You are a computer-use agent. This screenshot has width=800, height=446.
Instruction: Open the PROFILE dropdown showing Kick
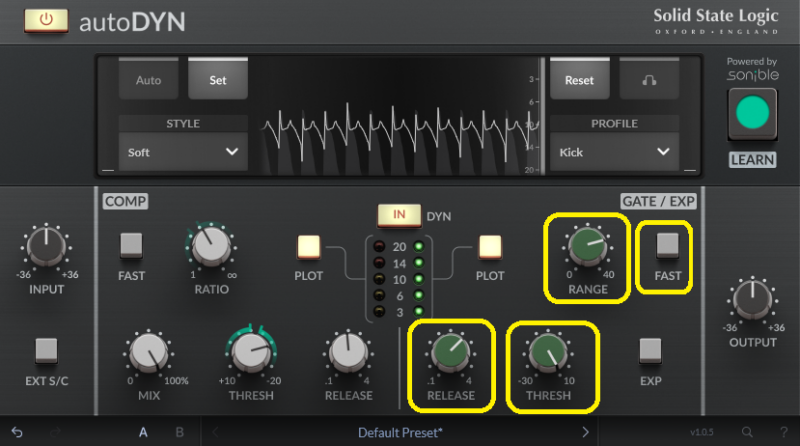click(x=613, y=152)
